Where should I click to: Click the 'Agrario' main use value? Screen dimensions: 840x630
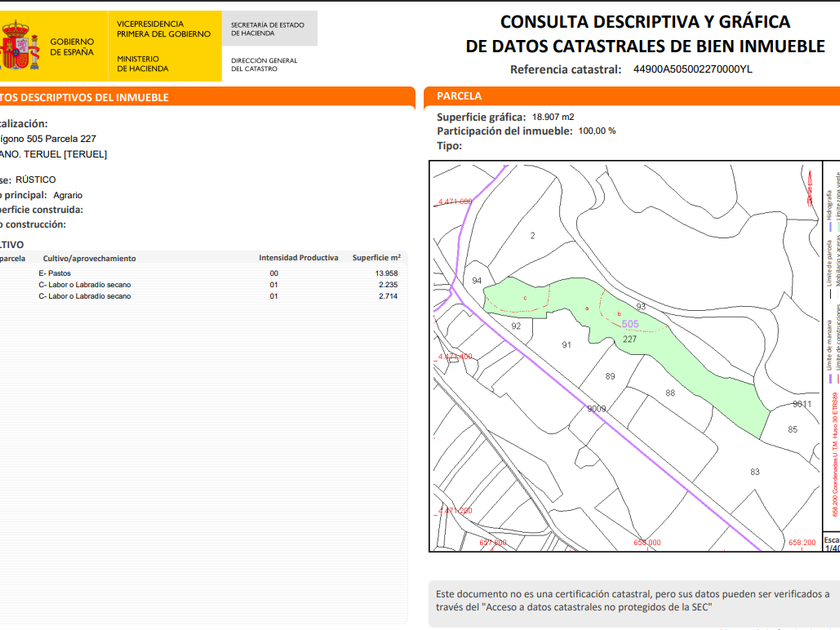68,195
